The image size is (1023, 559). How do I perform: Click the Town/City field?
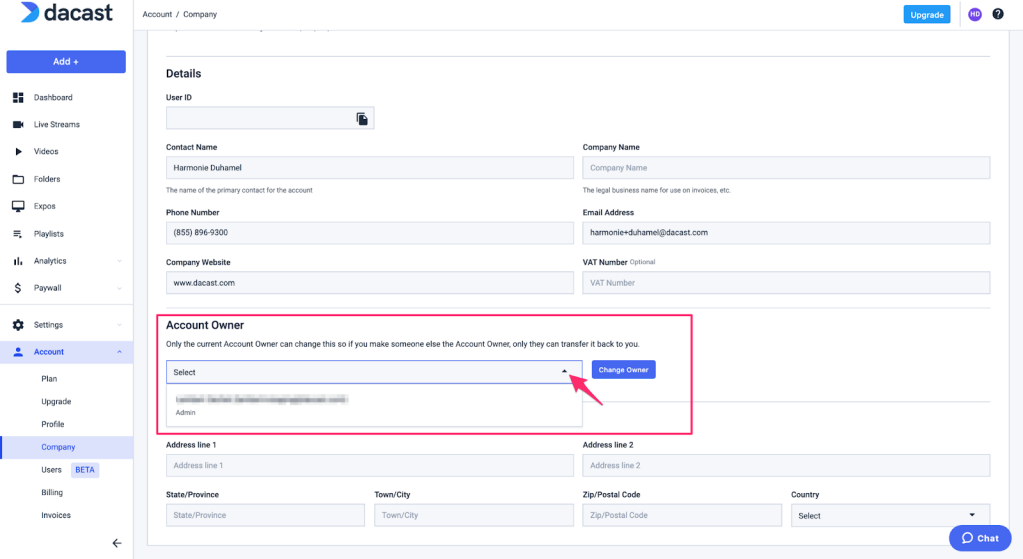(x=474, y=515)
